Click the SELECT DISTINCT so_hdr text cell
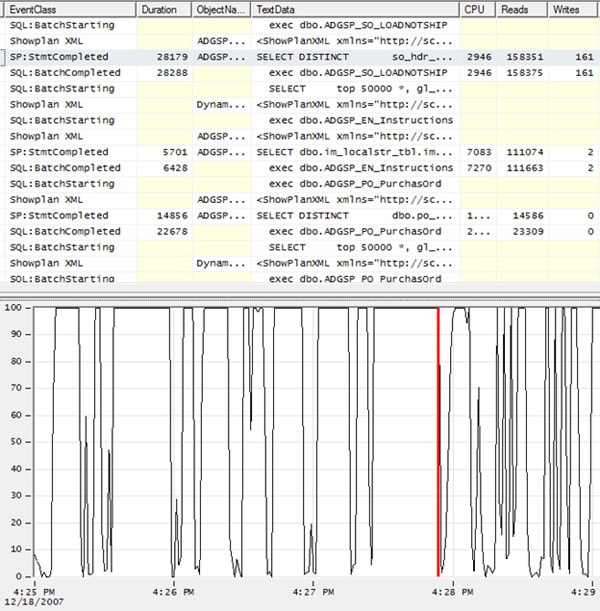600x611 pixels. (354, 57)
